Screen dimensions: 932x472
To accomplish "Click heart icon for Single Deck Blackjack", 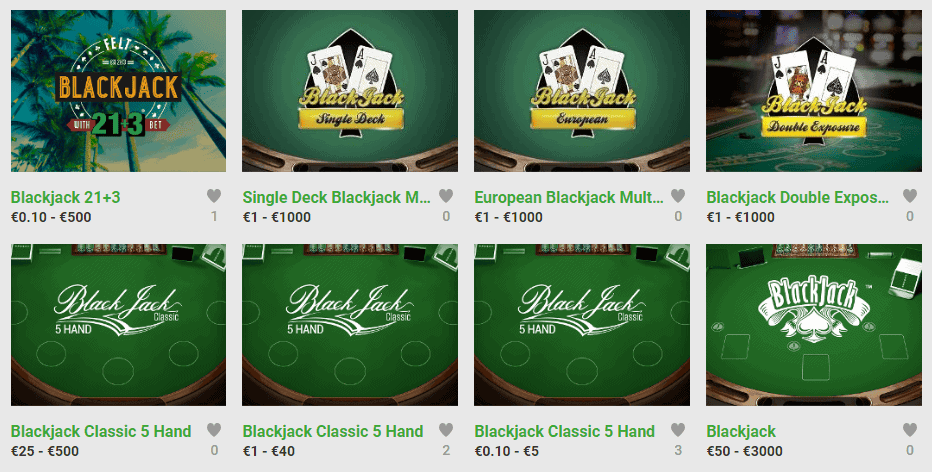I will point(446,195).
